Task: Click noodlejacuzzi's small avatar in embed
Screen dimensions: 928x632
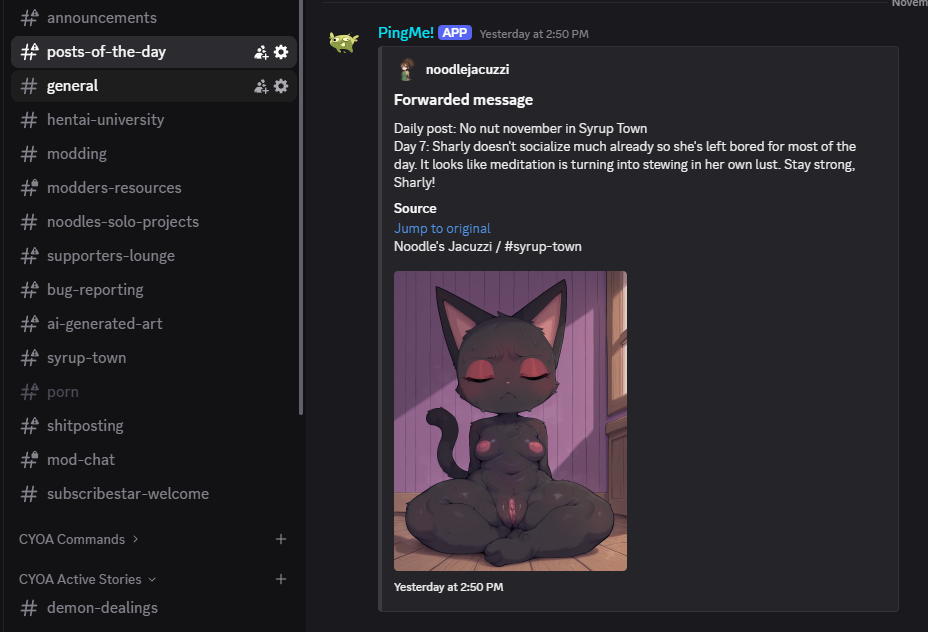Action: [x=406, y=70]
